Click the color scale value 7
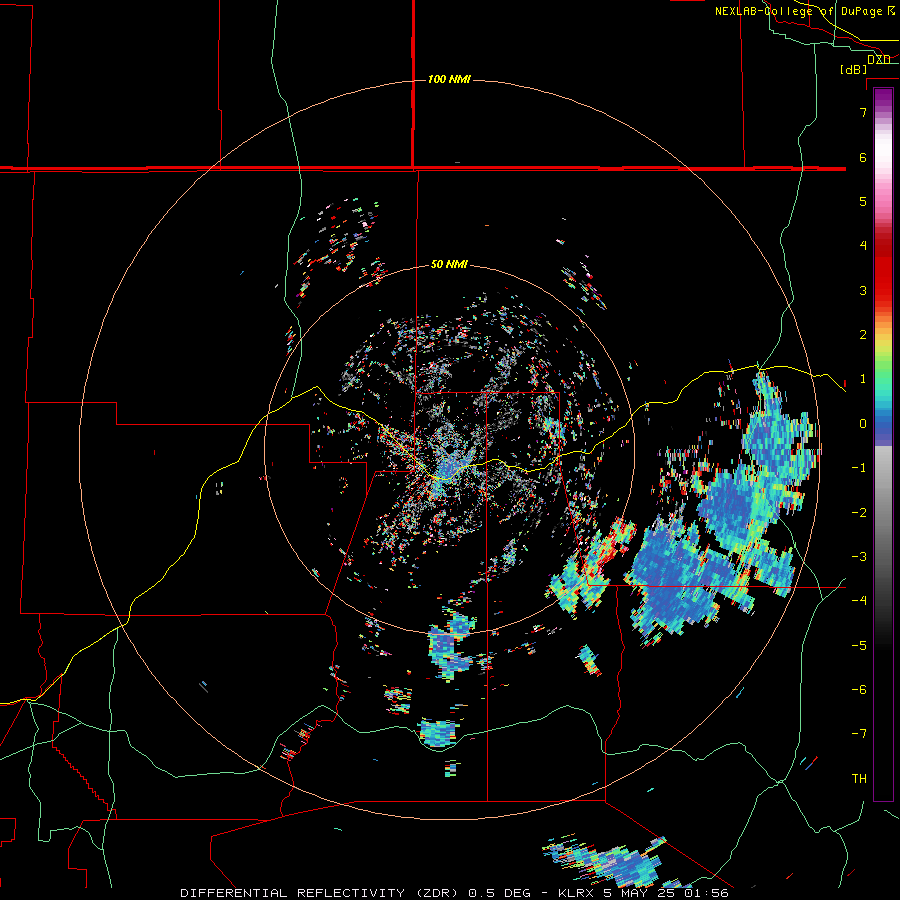 pyautogui.click(x=863, y=112)
